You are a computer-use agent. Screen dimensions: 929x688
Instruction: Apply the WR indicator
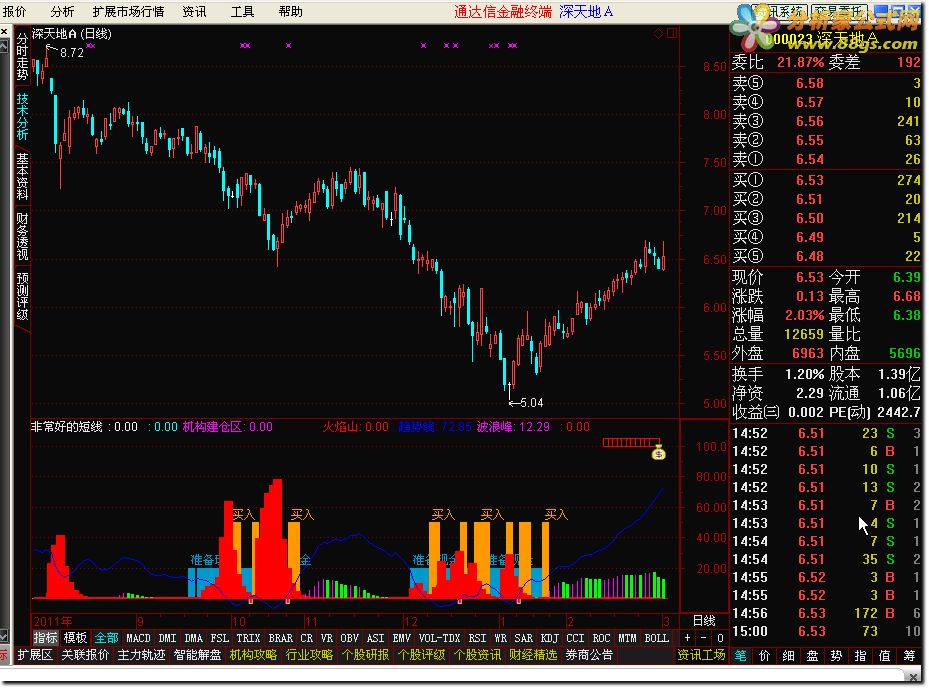(x=501, y=638)
